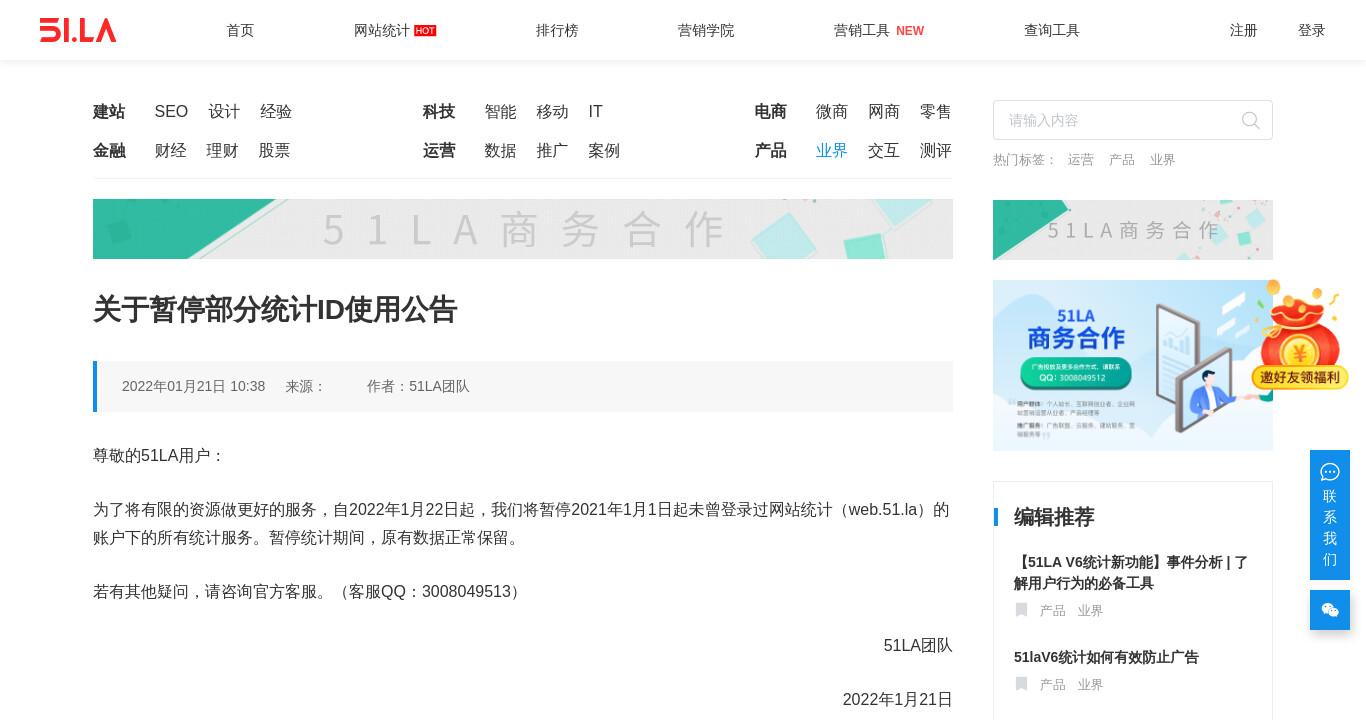This screenshot has height=720, width=1366.
Task: Click bookmark icon under 防止广告 article
Action: tap(1021, 684)
